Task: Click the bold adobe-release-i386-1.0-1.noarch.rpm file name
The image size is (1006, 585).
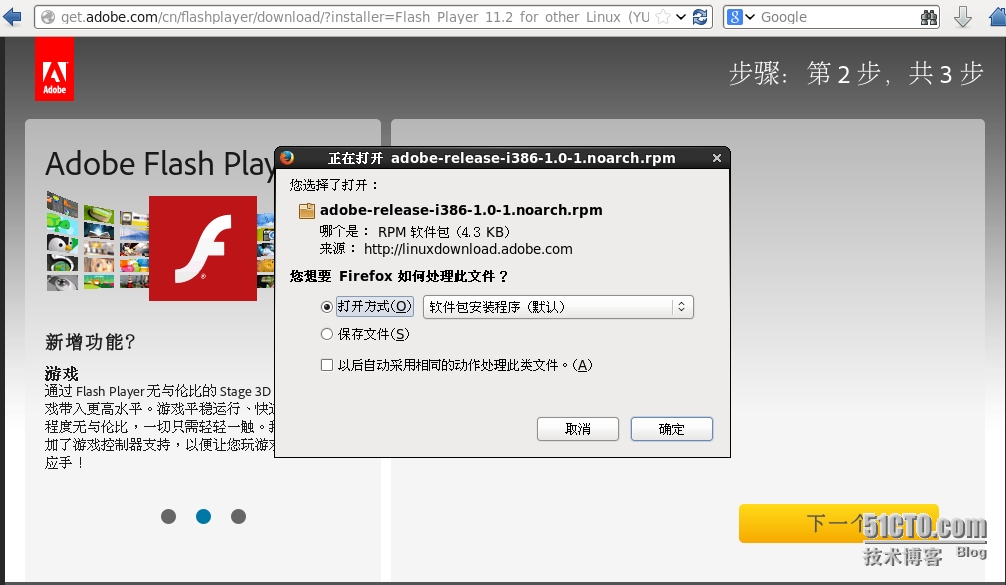Action: (461, 210)
